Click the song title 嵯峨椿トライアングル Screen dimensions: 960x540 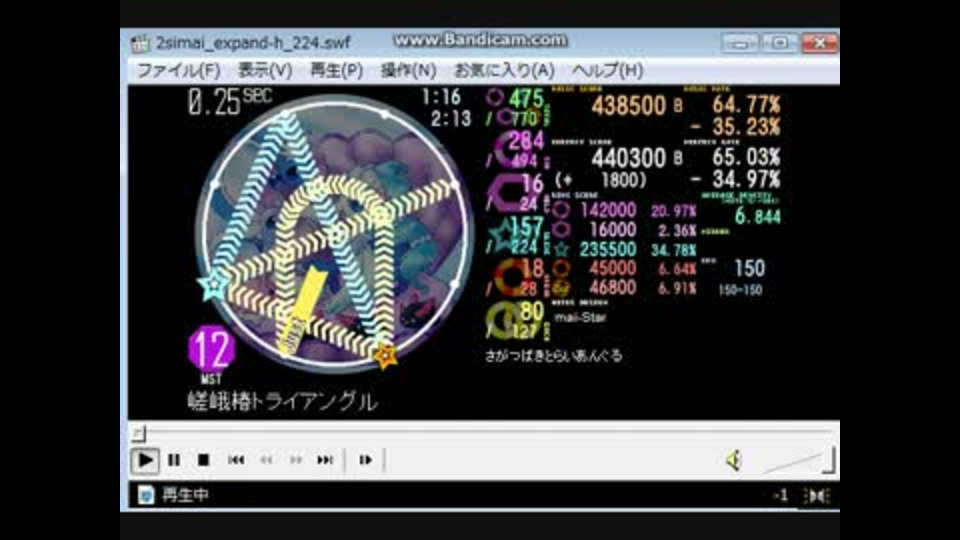[x=282, y=402]
